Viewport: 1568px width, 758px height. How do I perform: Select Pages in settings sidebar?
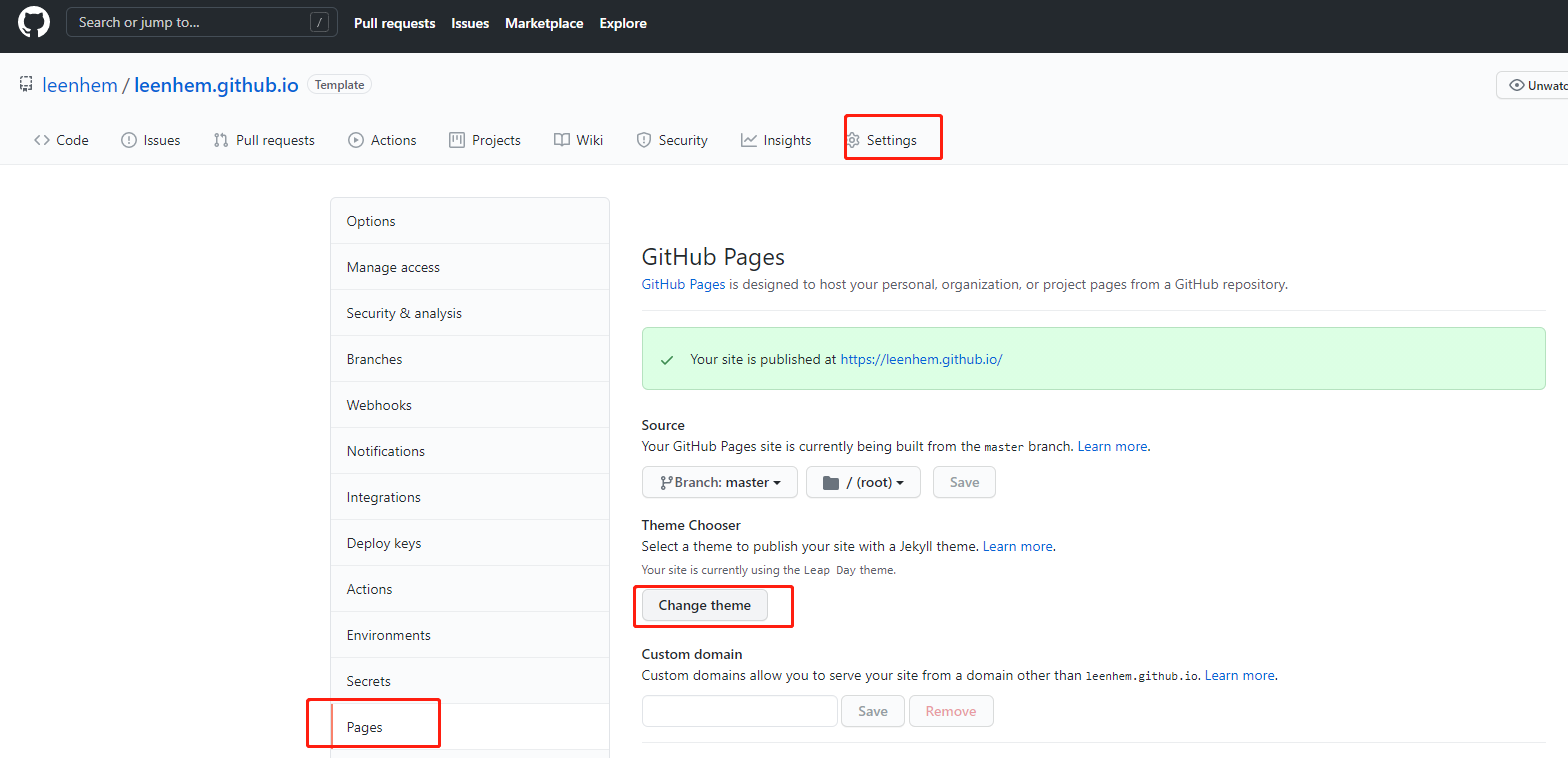point(470,727)
